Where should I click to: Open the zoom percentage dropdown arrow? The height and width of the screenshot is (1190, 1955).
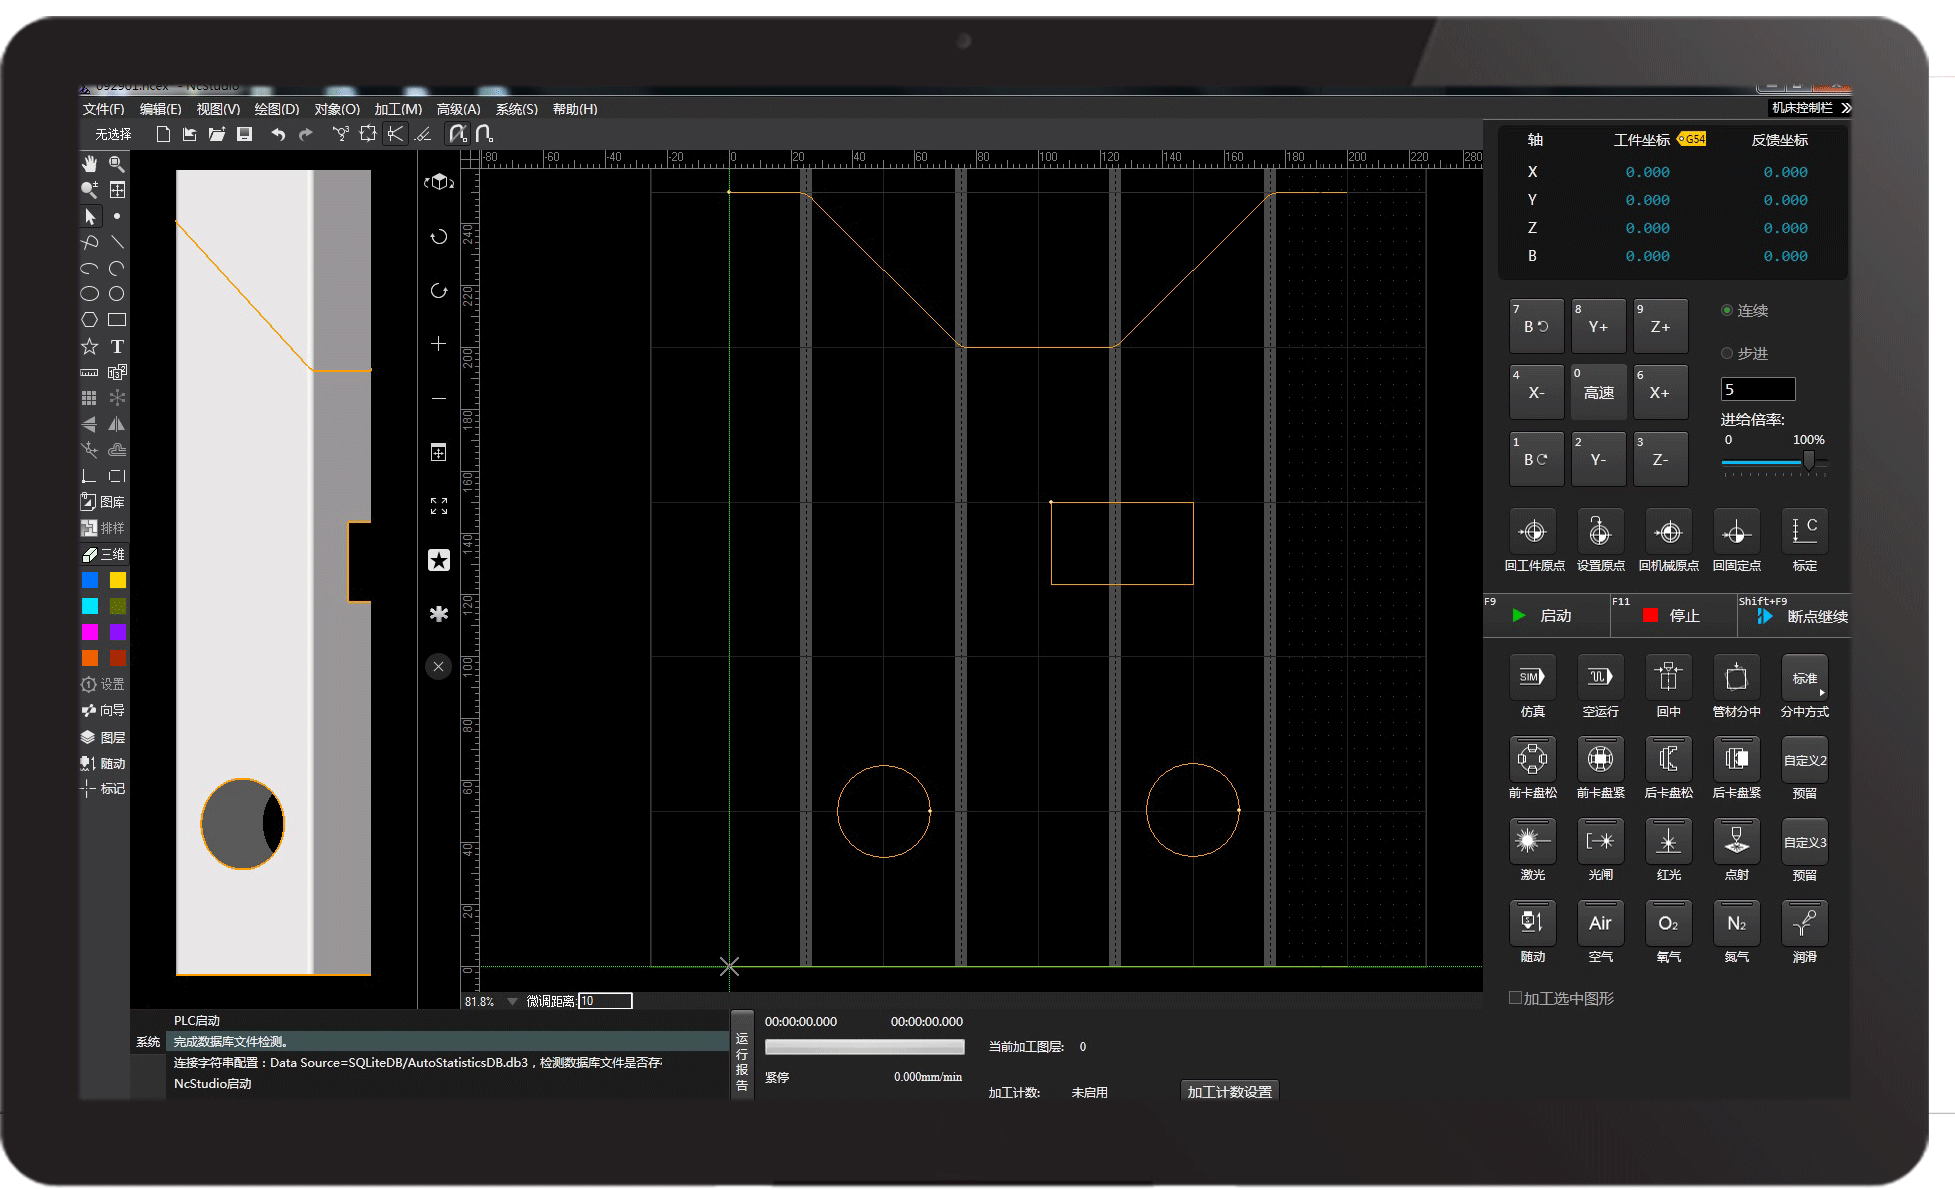click(512, 1001)
